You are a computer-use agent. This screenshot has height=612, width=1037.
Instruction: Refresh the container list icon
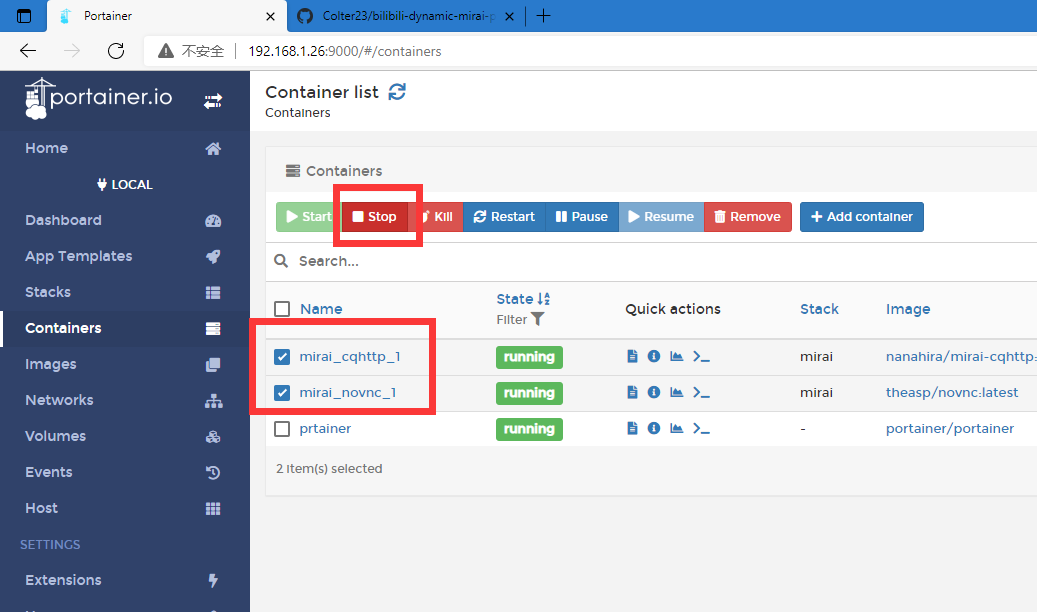click(397, 92)
